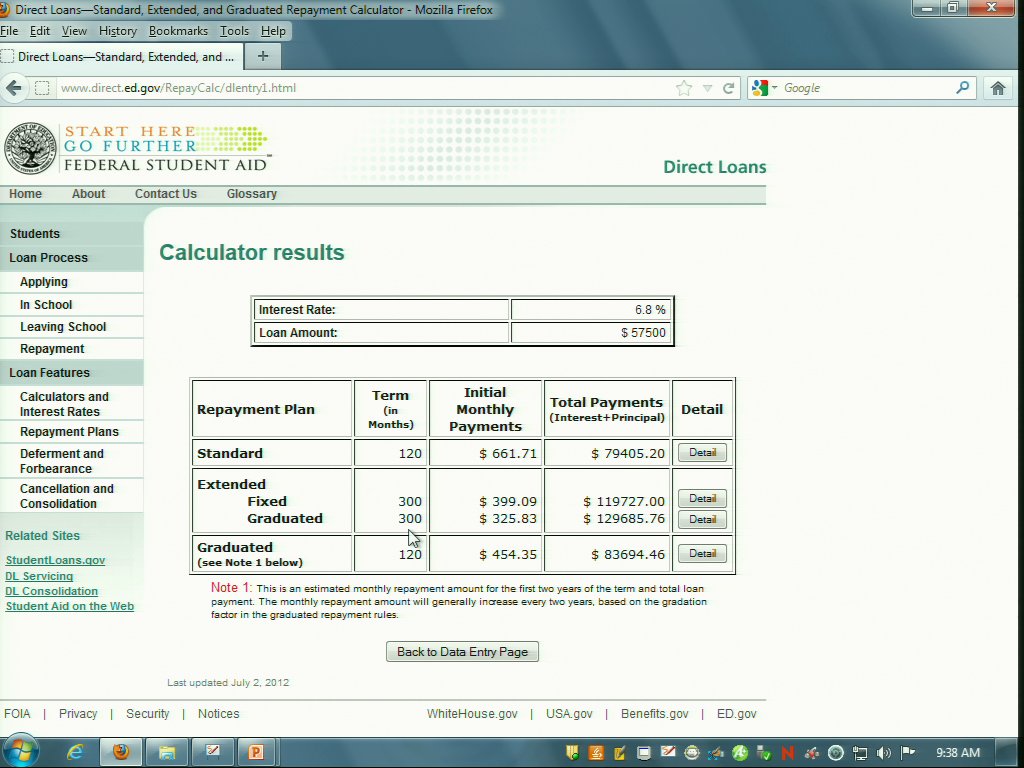The image size is (1024, 768).
Task: Bookmark page with the star icon
Action: coord(684,88)
